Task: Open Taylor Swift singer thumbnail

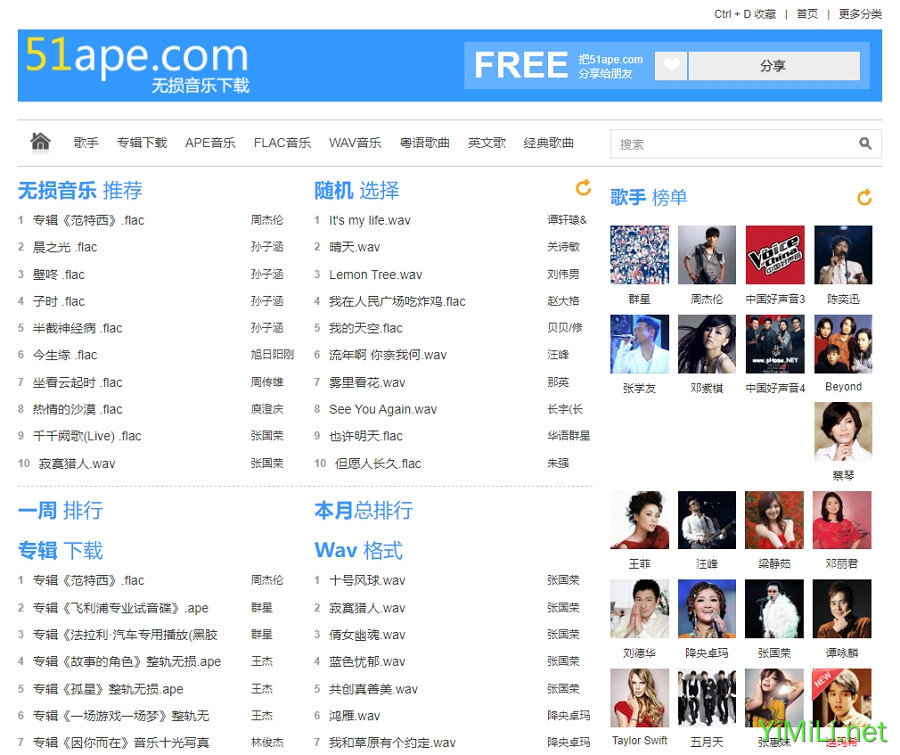Action: pos(639,698)
